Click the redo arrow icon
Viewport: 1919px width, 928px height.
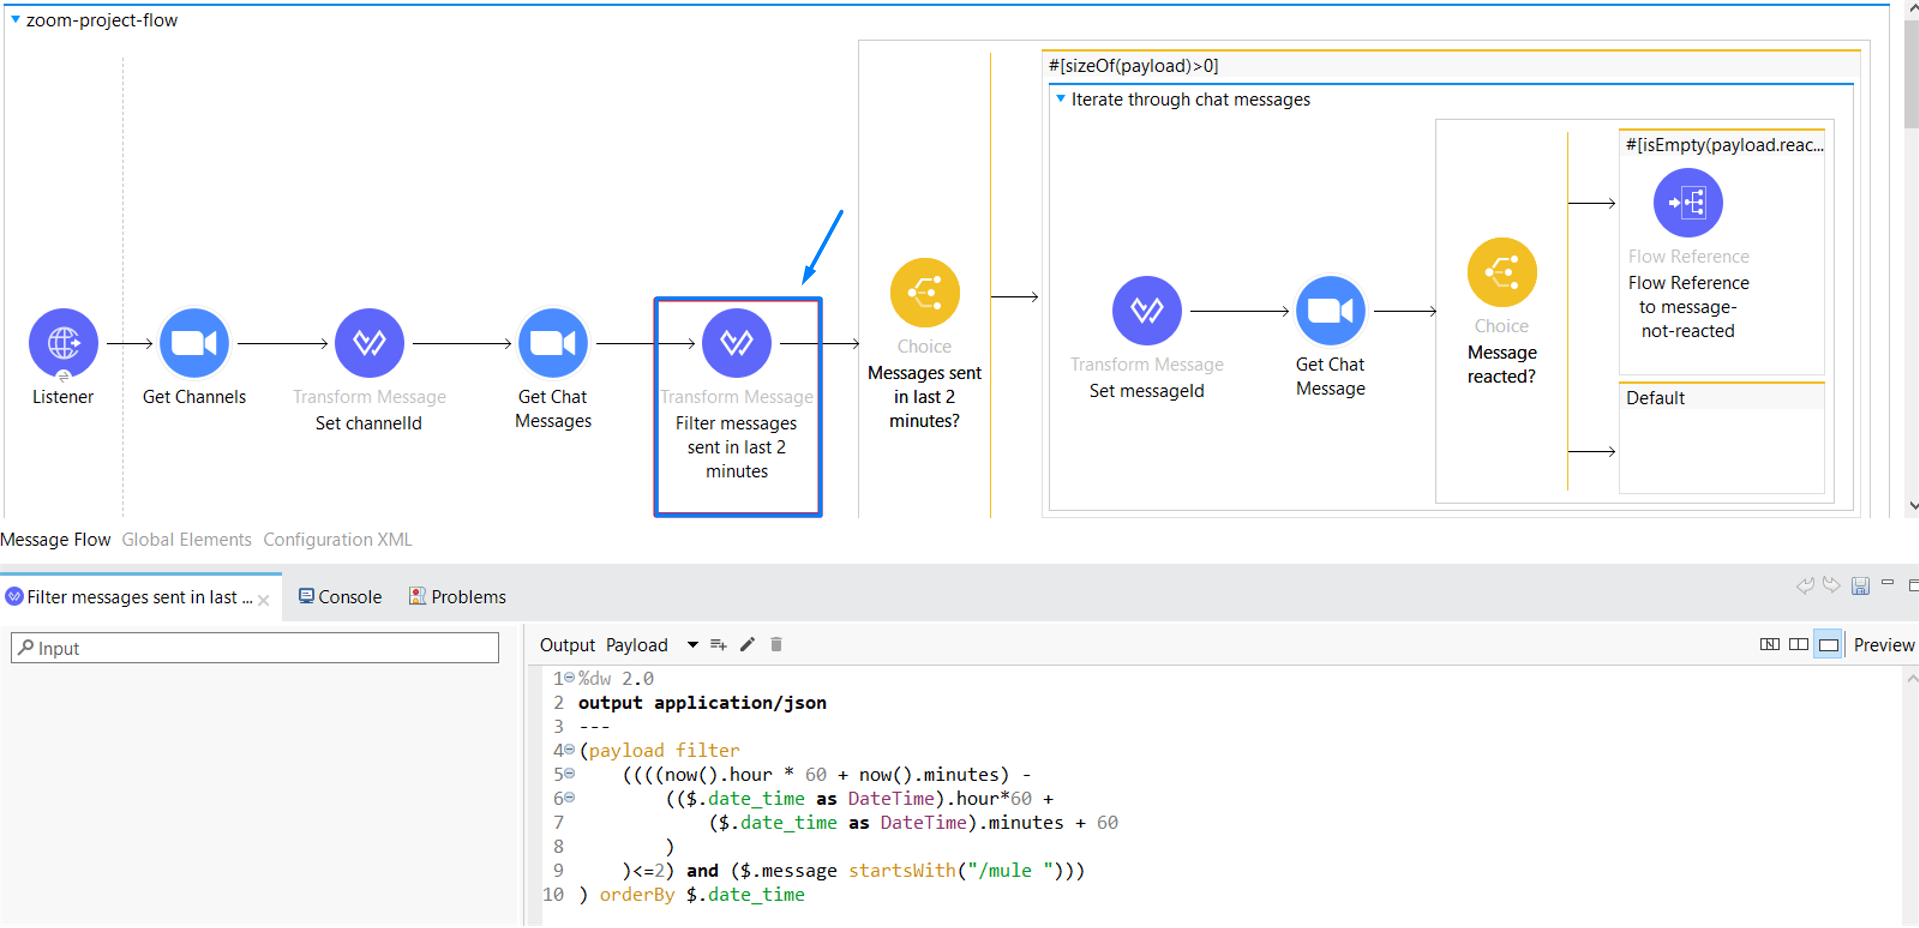(x=1831, y=586)
